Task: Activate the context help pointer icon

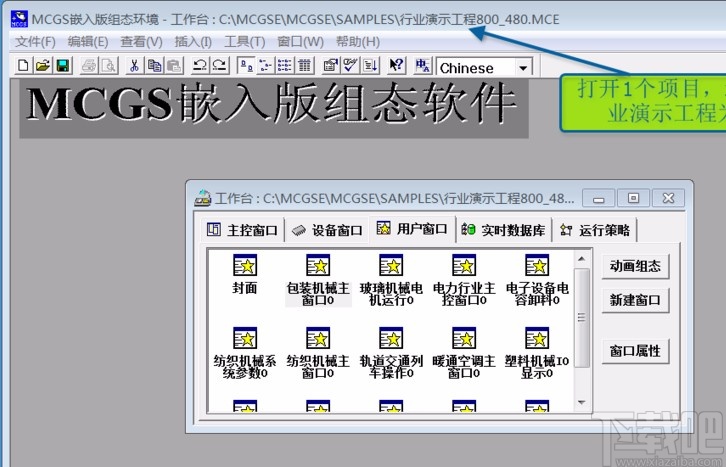Action: click(x=396, y=66)
